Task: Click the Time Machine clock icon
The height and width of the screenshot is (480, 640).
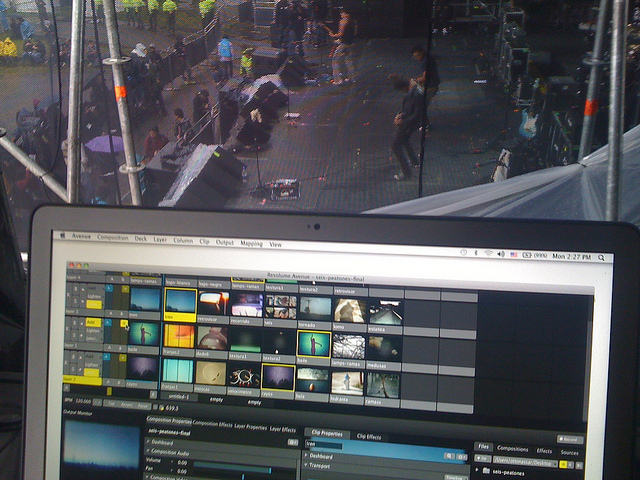Action: point(461,252)
